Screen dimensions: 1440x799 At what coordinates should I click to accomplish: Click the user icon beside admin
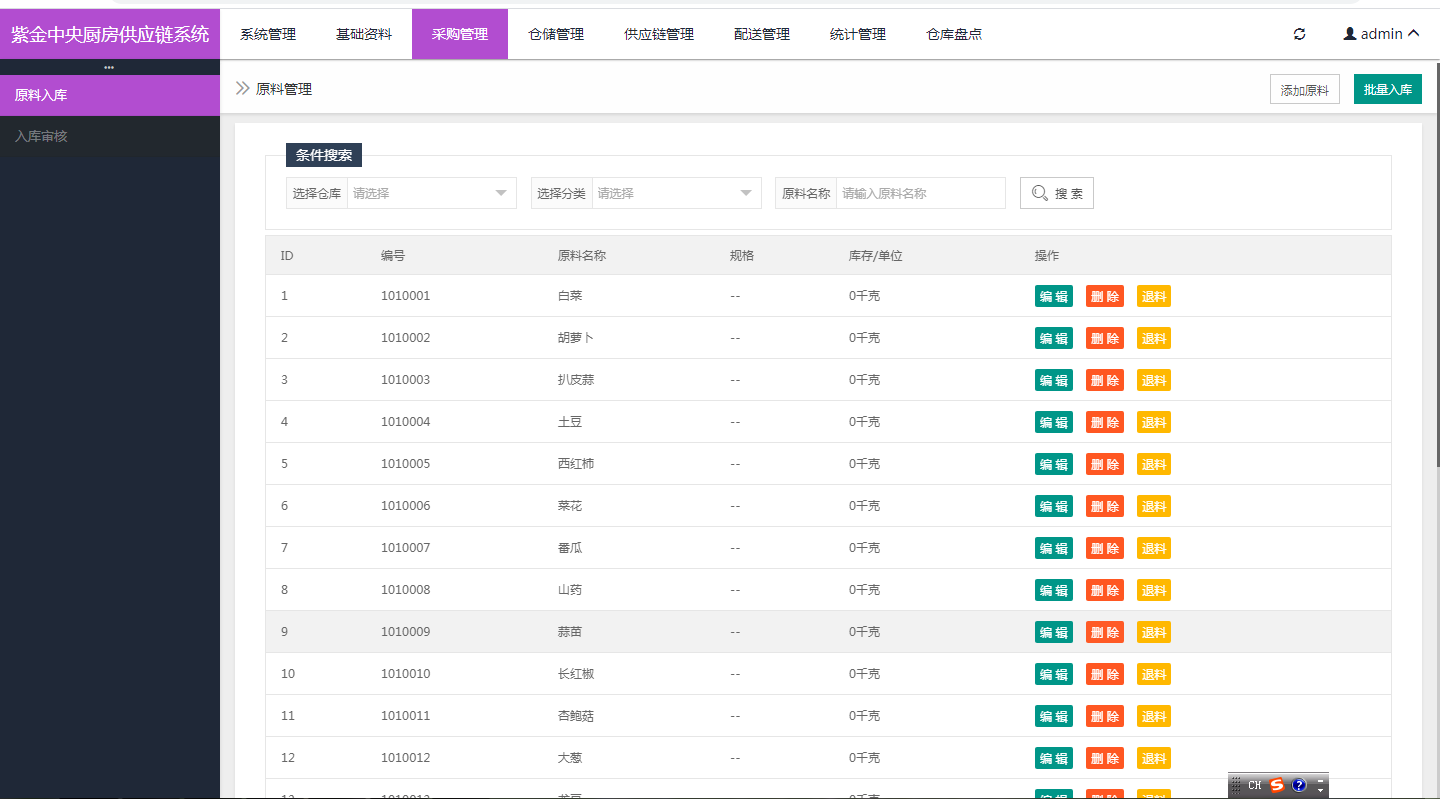(1350, 34)
